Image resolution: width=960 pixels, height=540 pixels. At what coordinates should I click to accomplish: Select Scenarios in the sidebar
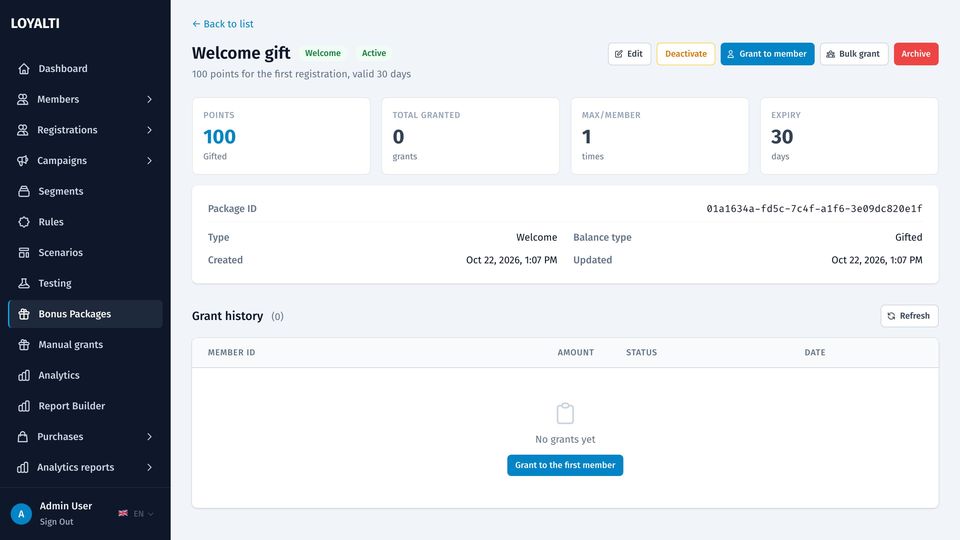coord(85,252)
